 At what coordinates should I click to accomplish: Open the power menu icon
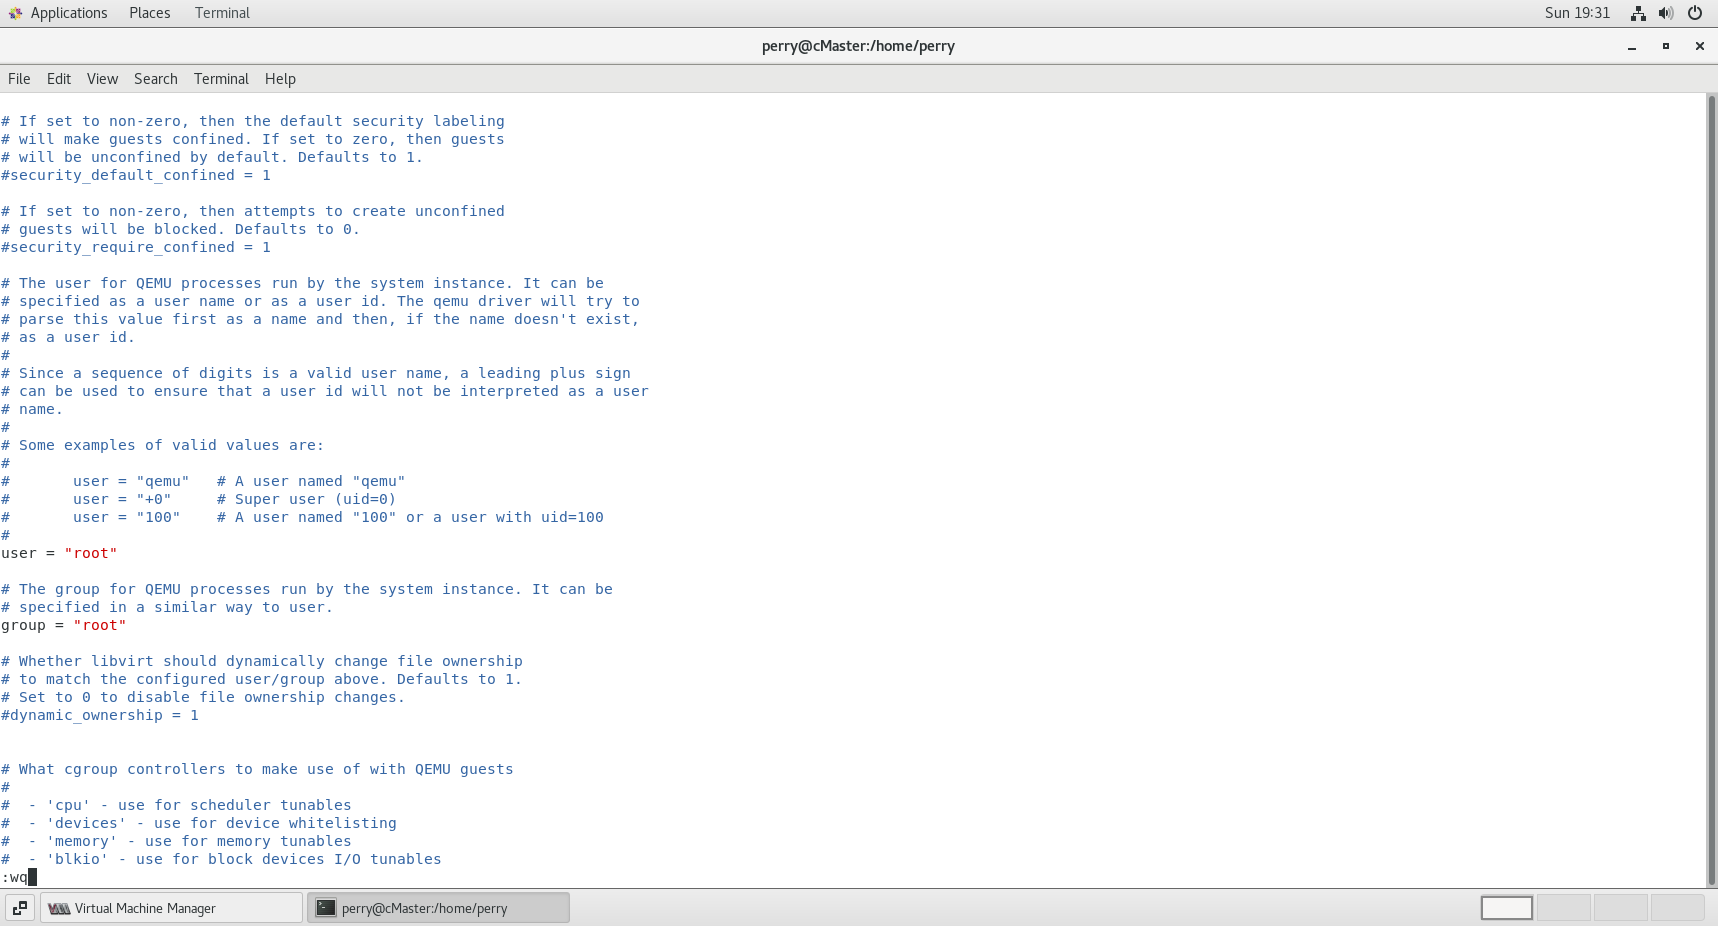point(1695,13)
